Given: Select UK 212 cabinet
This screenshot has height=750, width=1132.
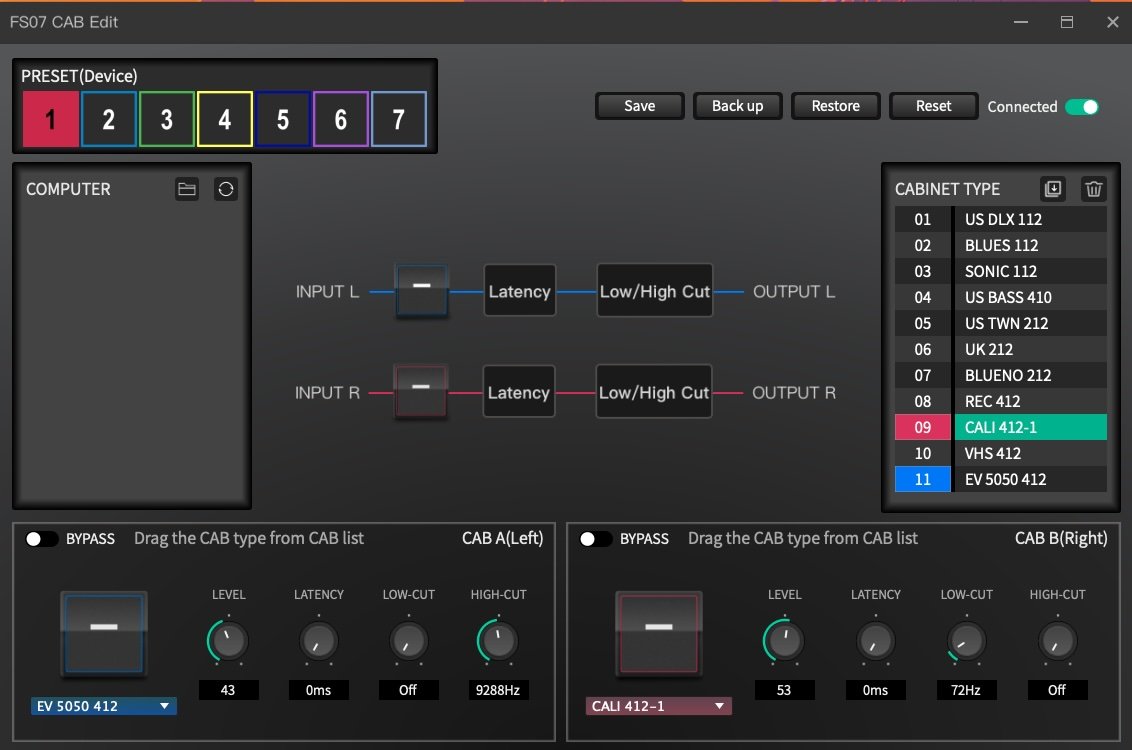Looking at the screenshot, I should [1001, 349].
